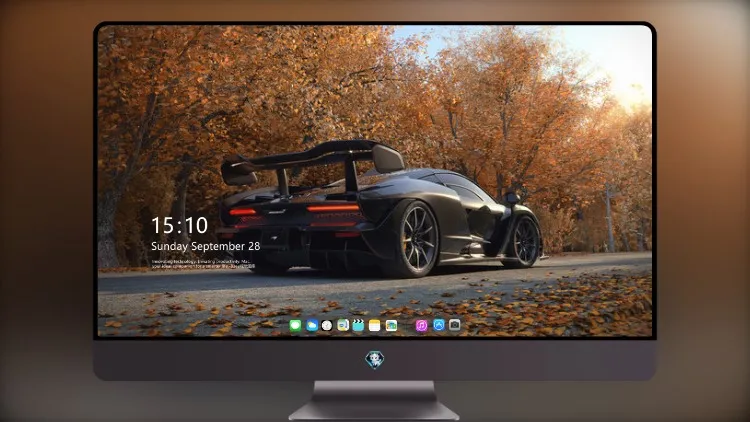Screen dimensions: 750x422
Task: Open the blue App Store icon
Action: pos(439,325)
